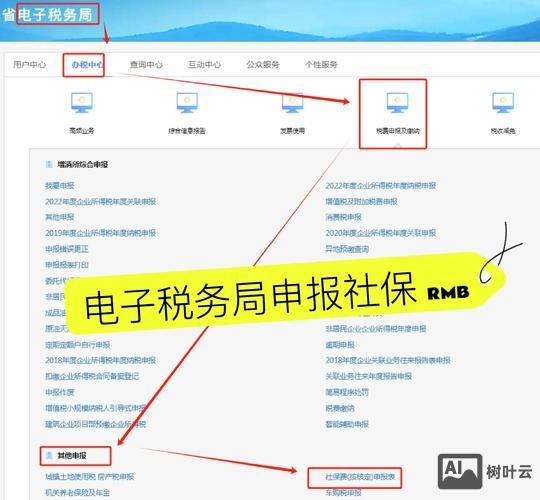The width and height of the screenshot is (540, 500).
Task: Open 定期定额户自行申报 link
Action: (x=77, y=345)
